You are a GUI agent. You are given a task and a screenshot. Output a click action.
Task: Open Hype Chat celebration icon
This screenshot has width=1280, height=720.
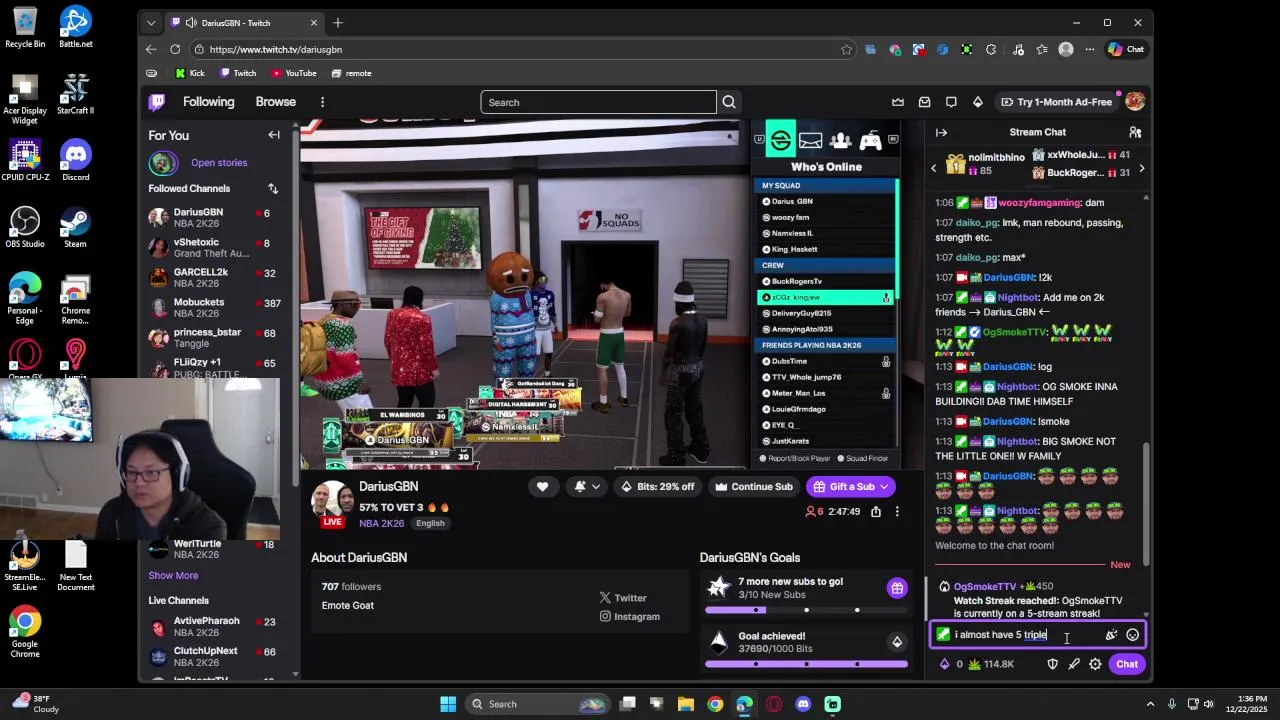1111,635
